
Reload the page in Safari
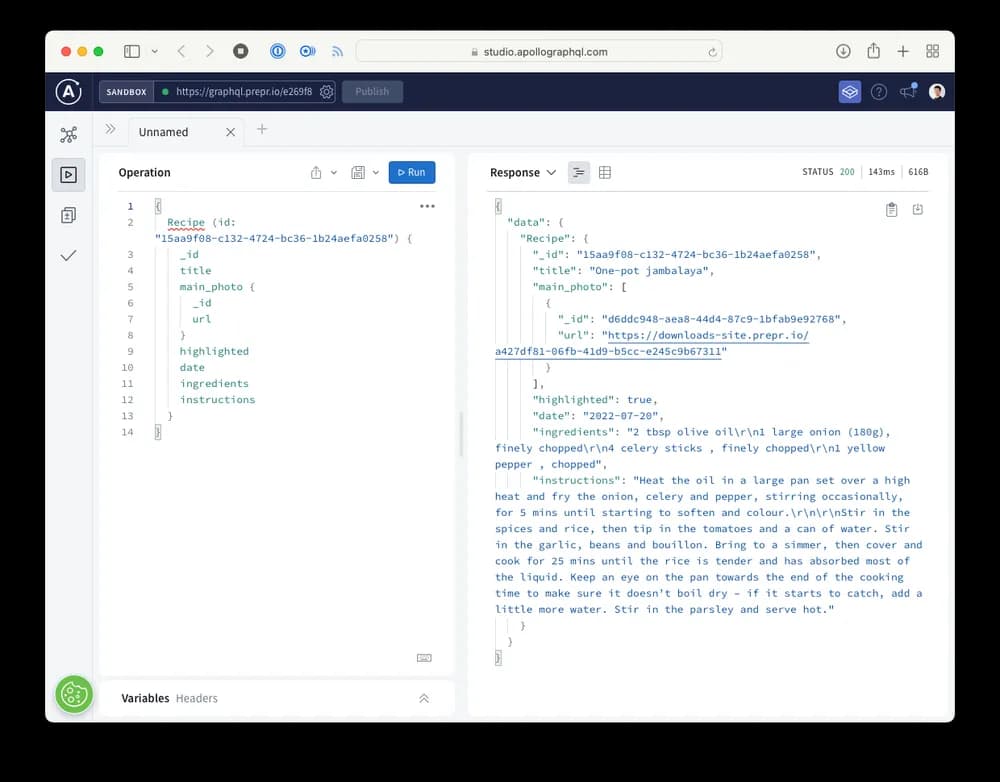click(712, 52)
